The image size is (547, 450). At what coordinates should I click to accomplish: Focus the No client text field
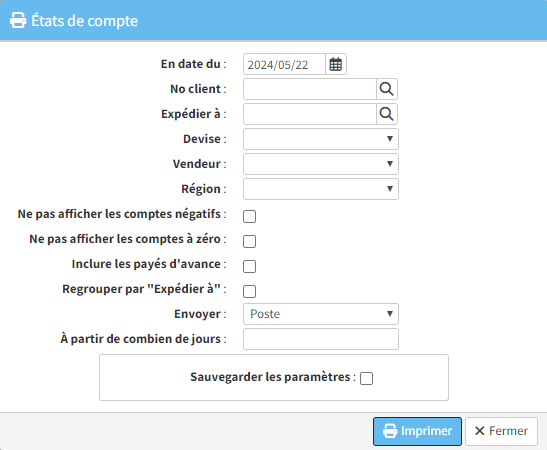[310, 89]
